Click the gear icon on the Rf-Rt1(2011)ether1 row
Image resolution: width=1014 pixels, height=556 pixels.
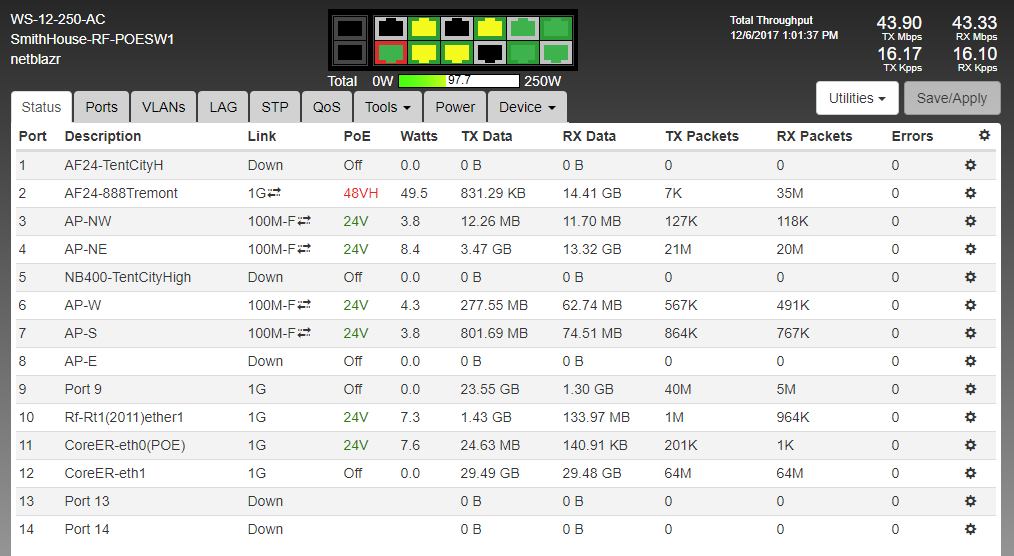969,417
